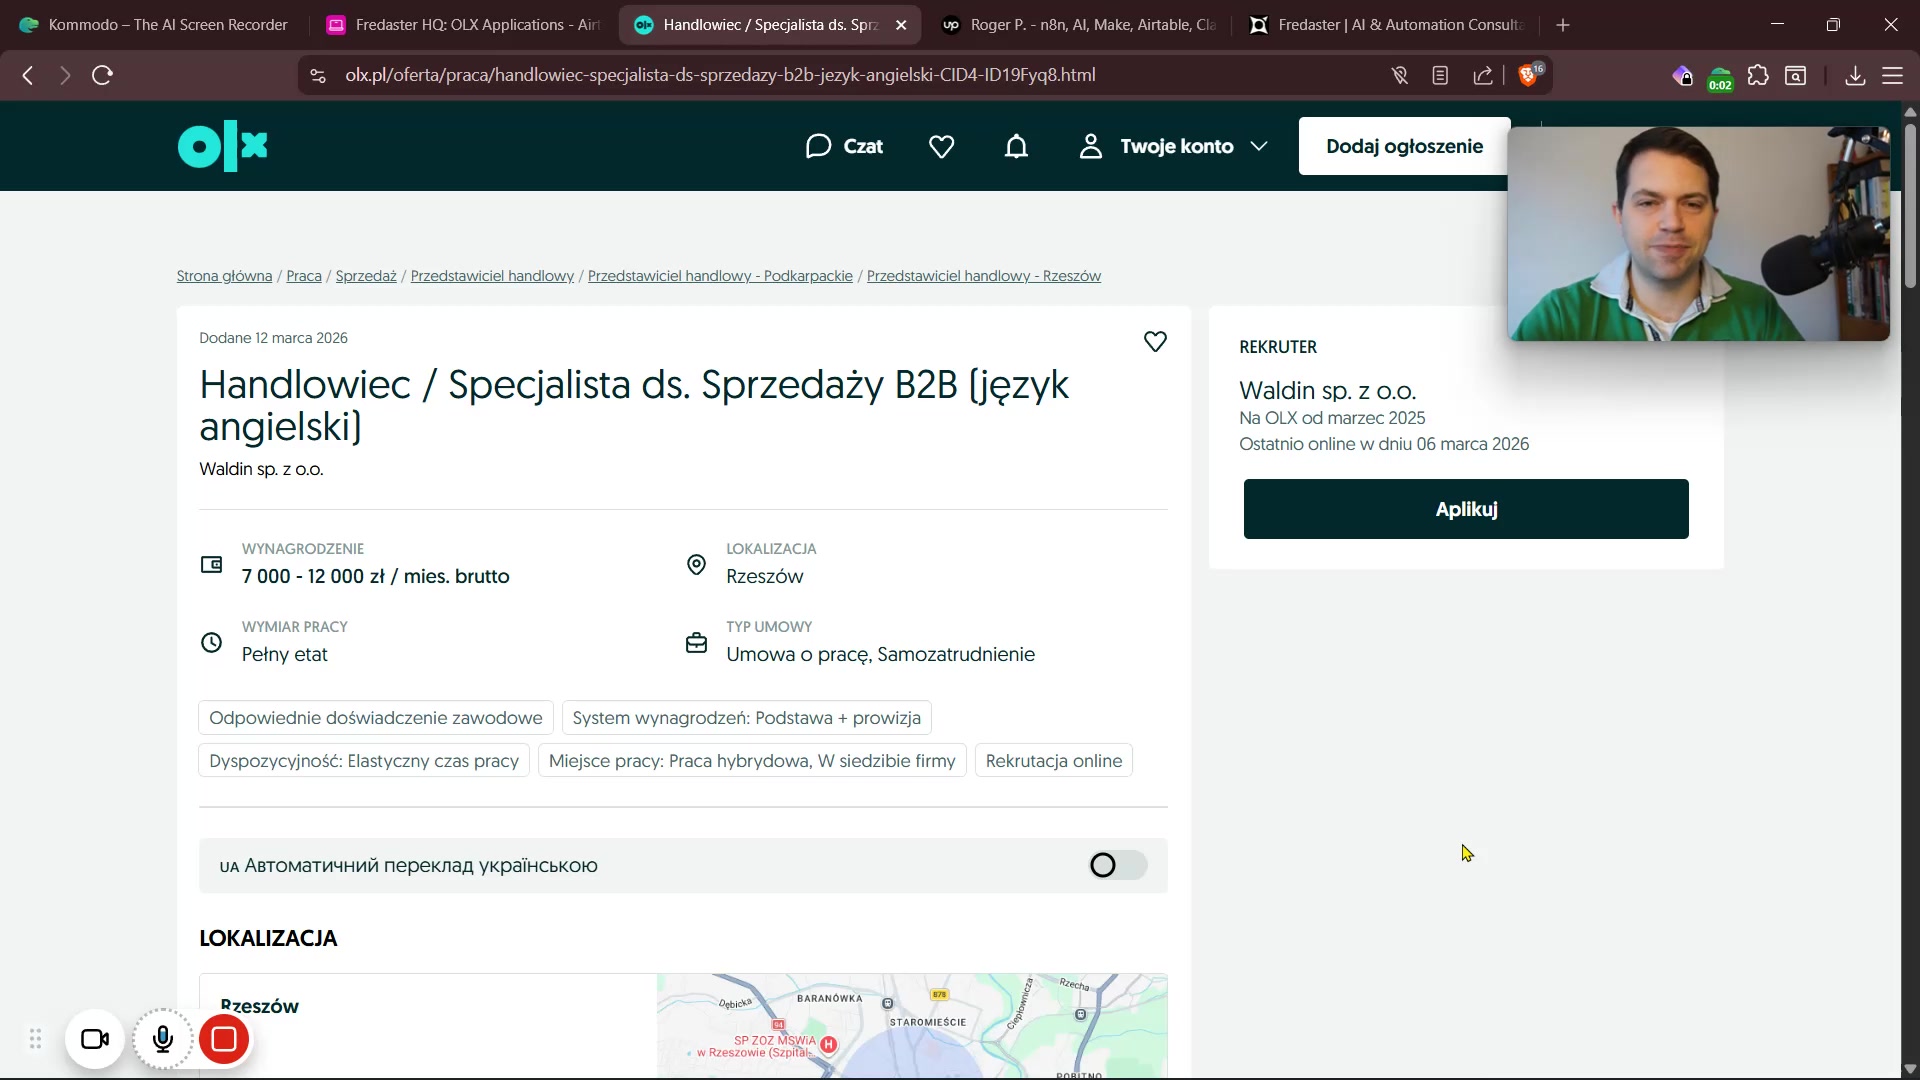
Task: Click the address bar URL field
Action: click(x=720, y=75)
